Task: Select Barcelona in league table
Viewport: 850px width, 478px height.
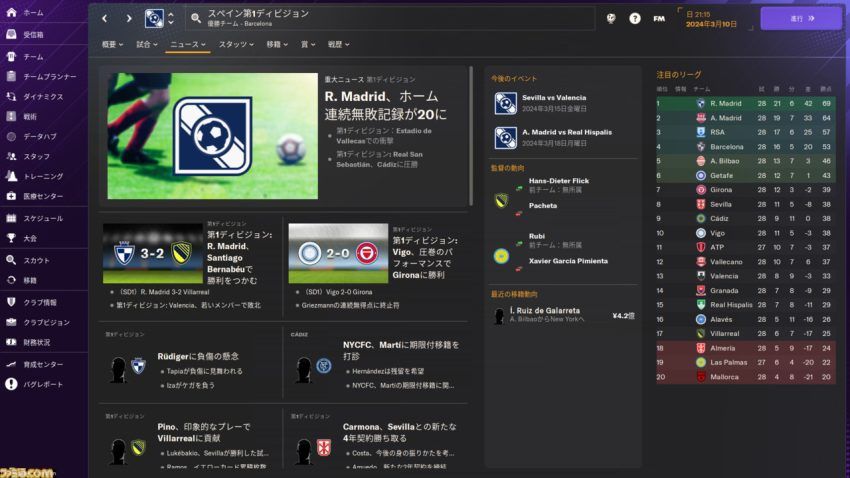Action: [745, 146]
